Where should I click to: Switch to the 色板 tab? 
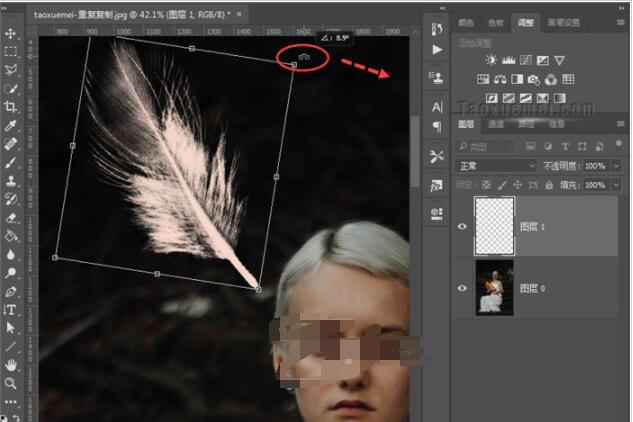point(496,23)
